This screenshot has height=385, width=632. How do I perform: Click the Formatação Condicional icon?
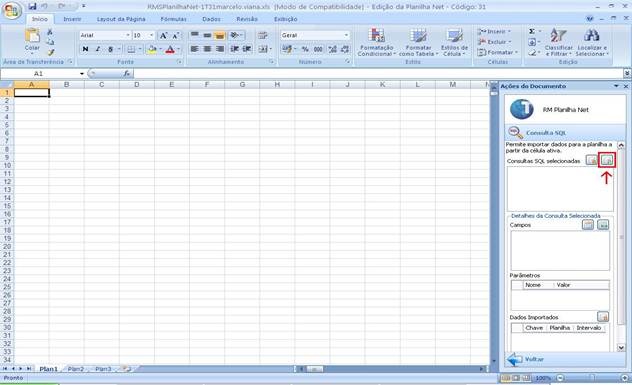point(377,36)
